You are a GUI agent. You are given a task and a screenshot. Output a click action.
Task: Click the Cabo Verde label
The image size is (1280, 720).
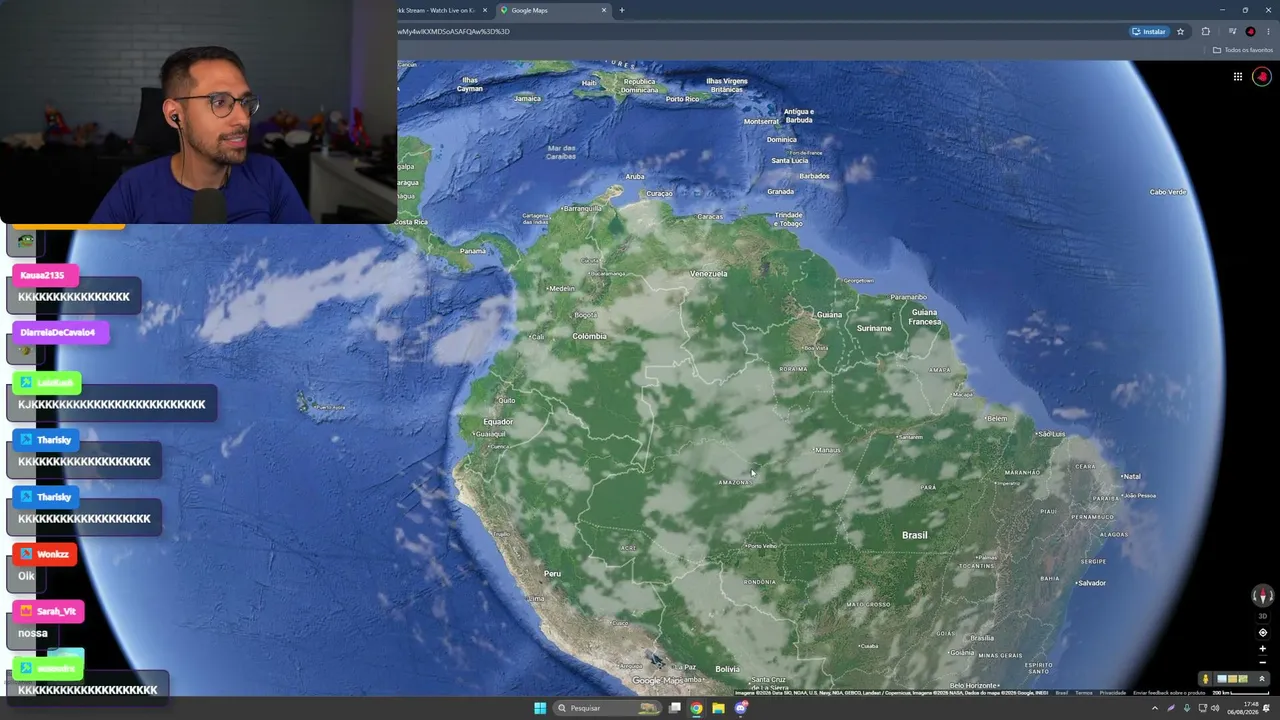tap(1168, 192)
